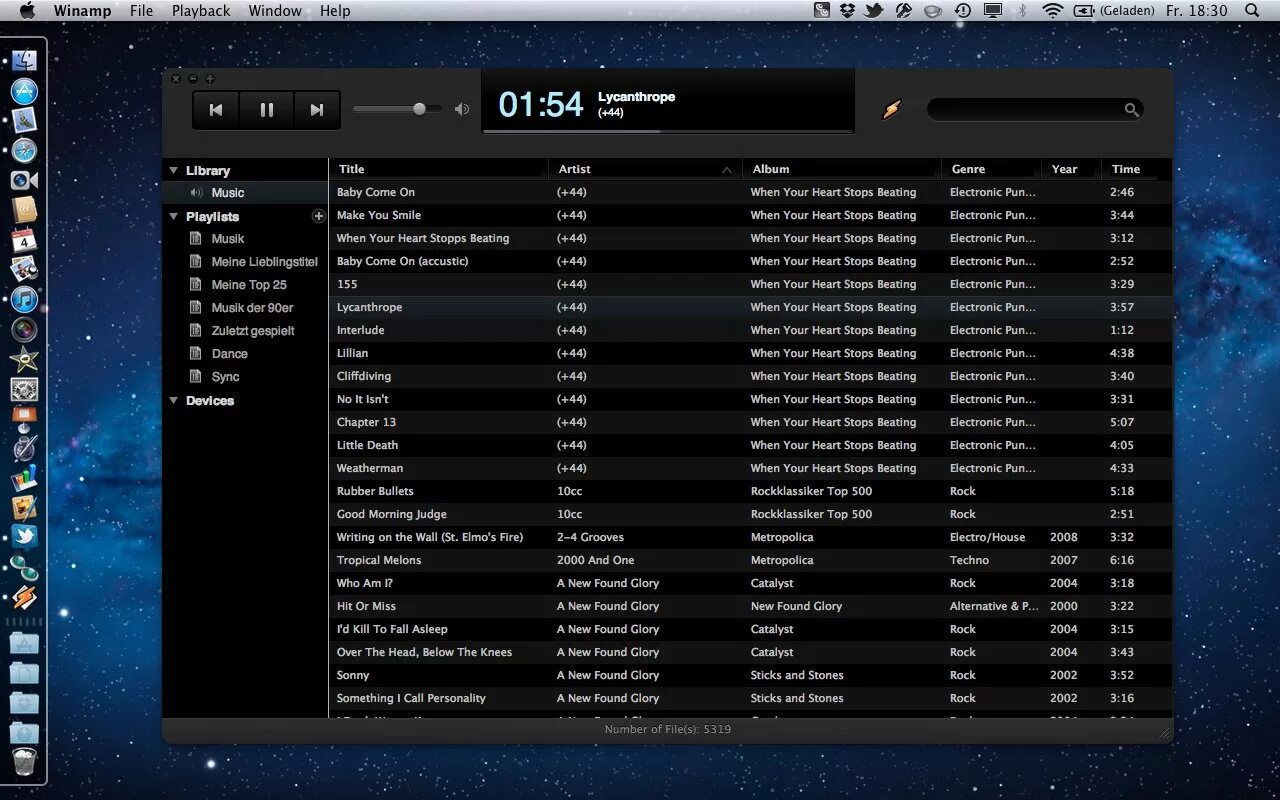Click the library search field
The width and height of the screenshot is (1280, 800).
[1034, 110]
